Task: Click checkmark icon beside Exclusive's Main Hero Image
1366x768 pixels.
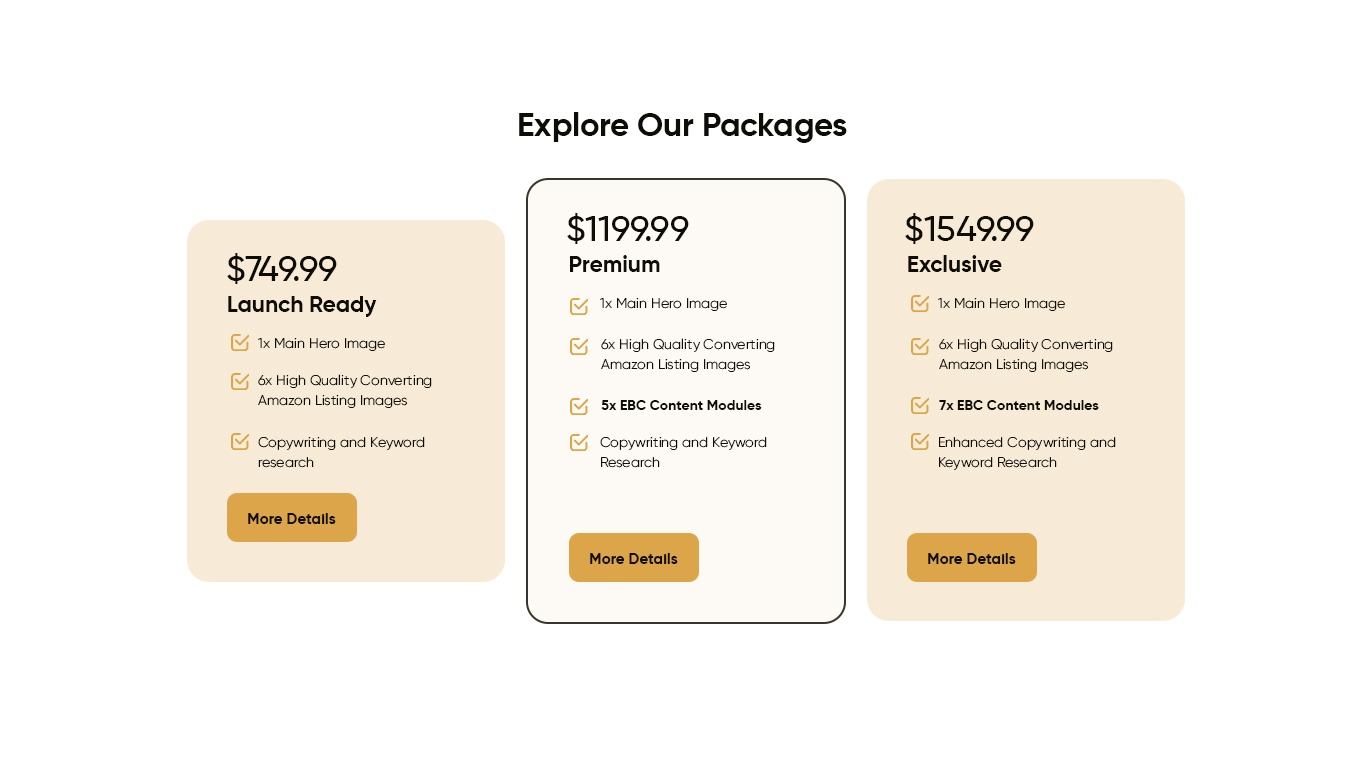Action: point(920,304)
